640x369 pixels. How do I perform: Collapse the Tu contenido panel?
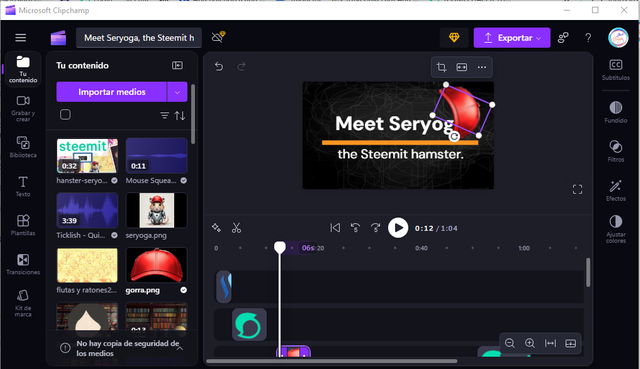pos(177,65)
